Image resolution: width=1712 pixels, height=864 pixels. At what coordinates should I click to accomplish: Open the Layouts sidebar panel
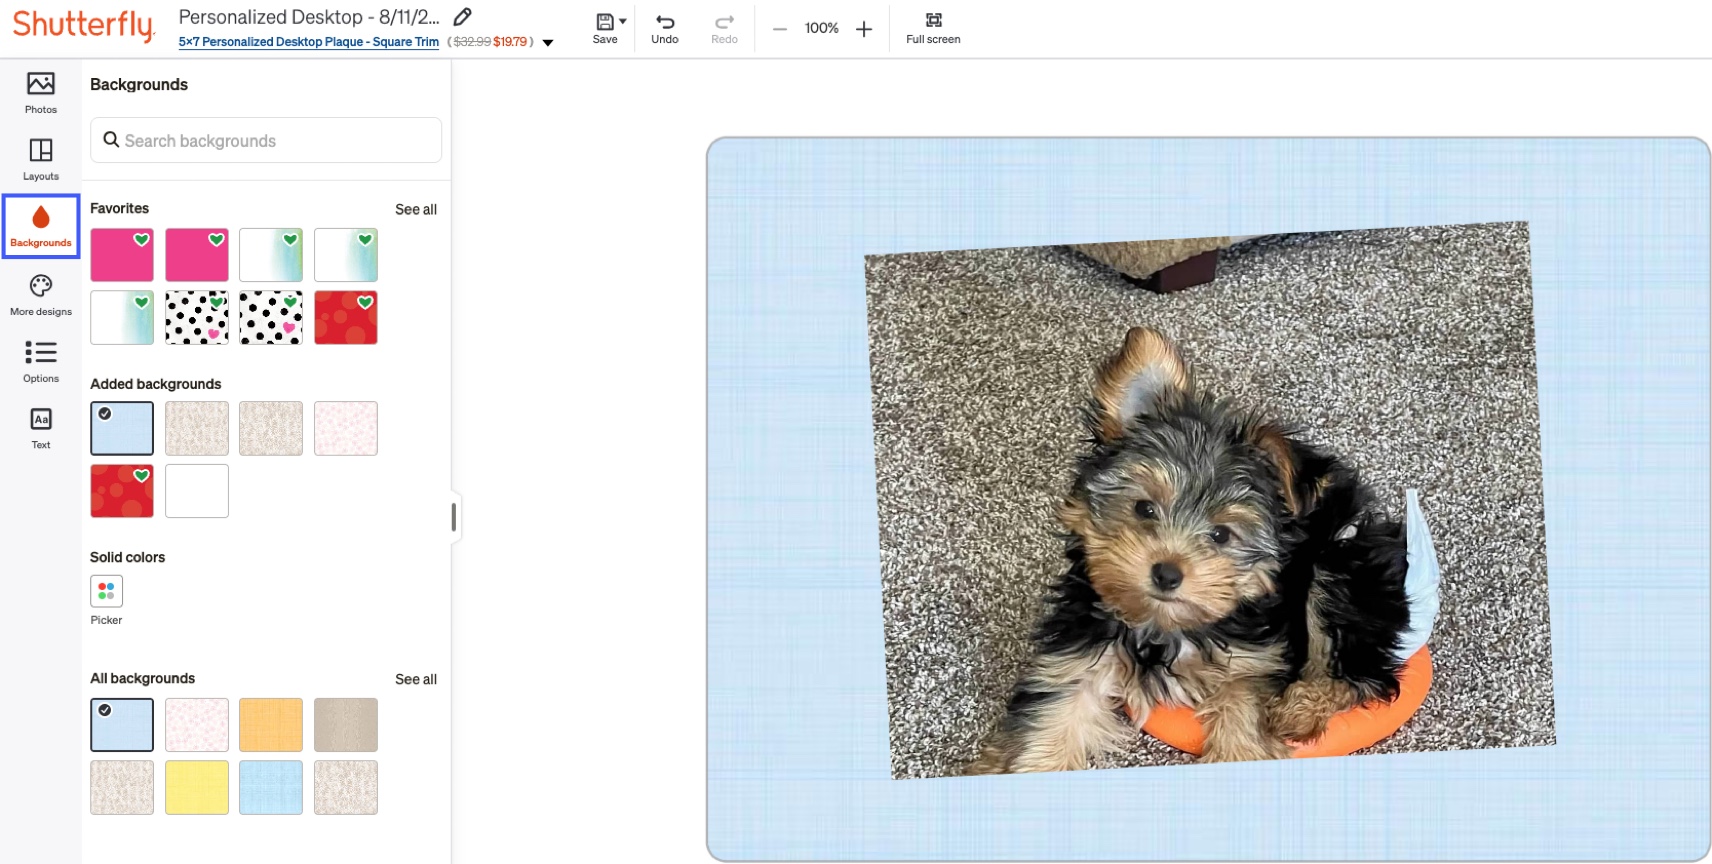point(41,160)
